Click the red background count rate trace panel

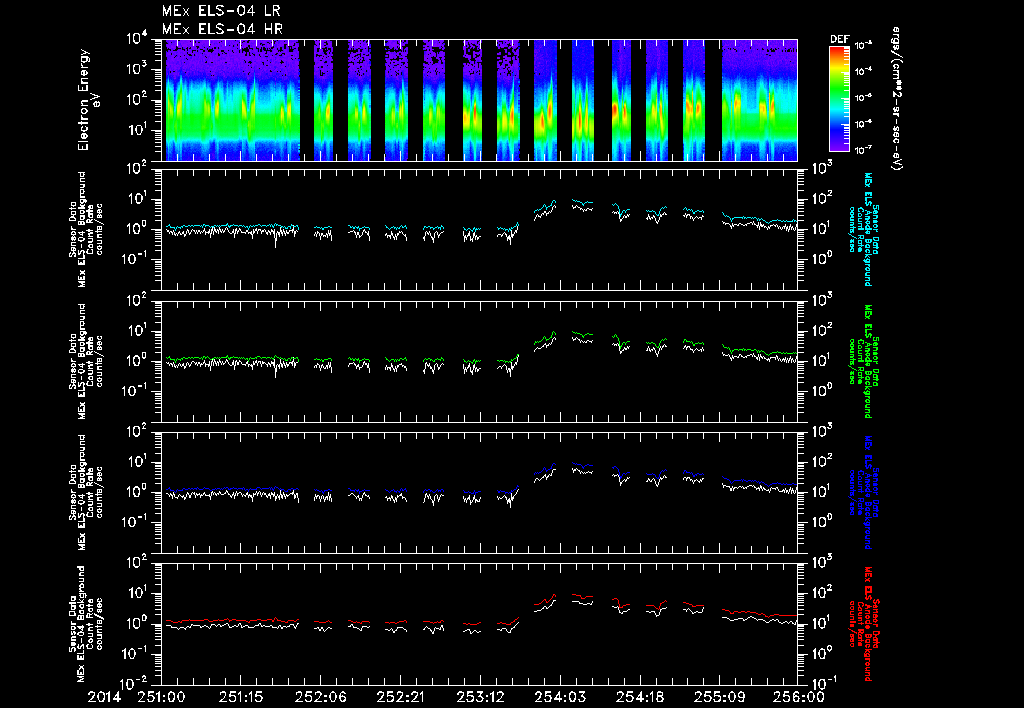(x=479, y=624)
